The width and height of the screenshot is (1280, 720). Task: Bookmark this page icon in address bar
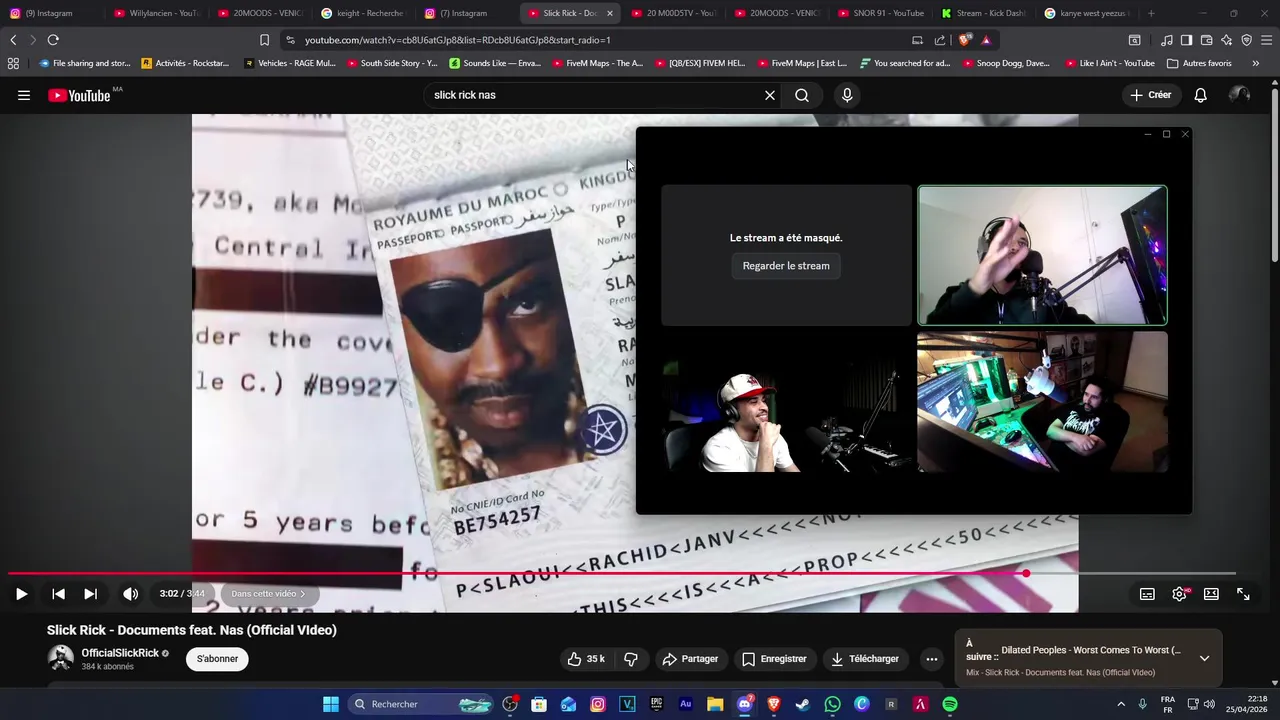[x=264, y=40]
